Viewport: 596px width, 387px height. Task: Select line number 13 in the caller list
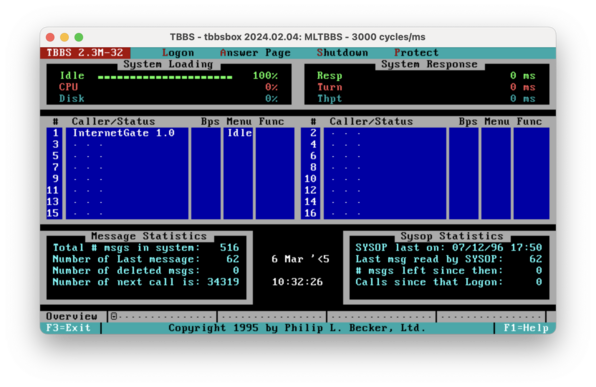[52, 201]
